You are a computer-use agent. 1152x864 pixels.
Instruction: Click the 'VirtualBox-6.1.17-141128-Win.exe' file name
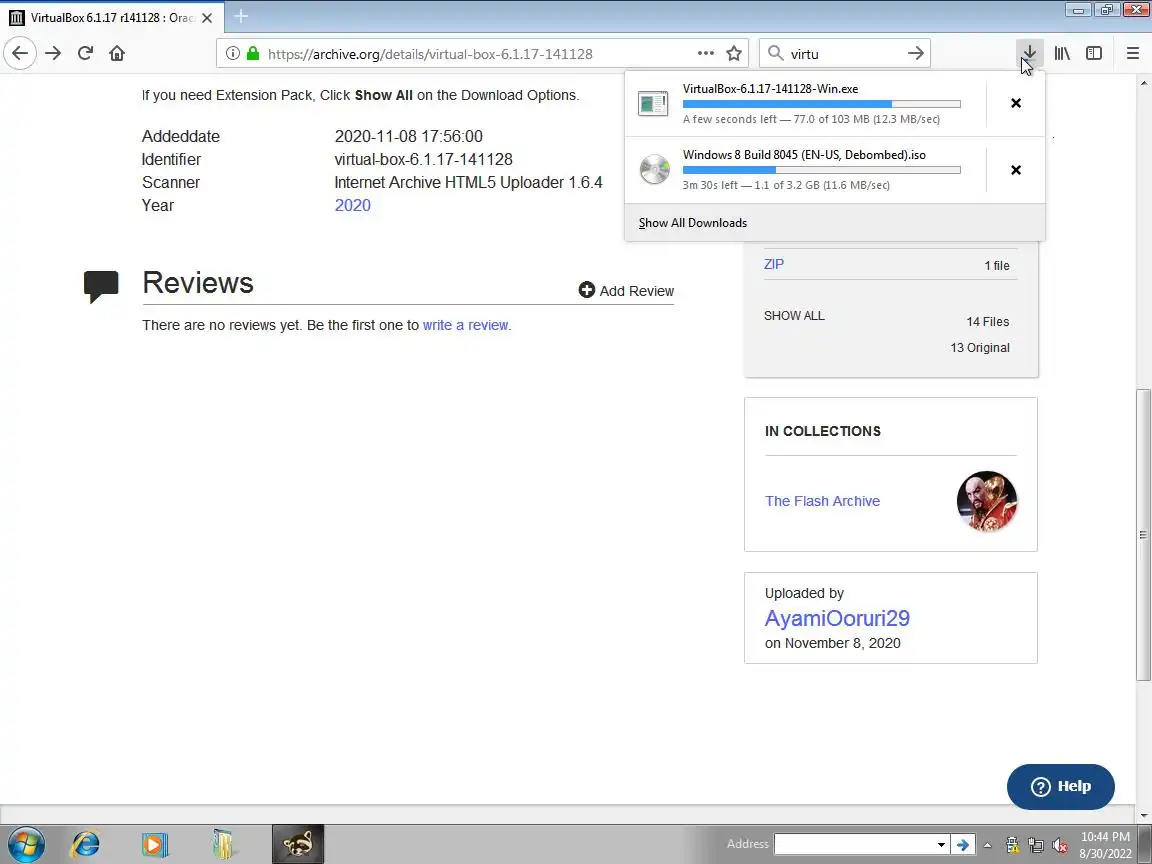point(770,88)
